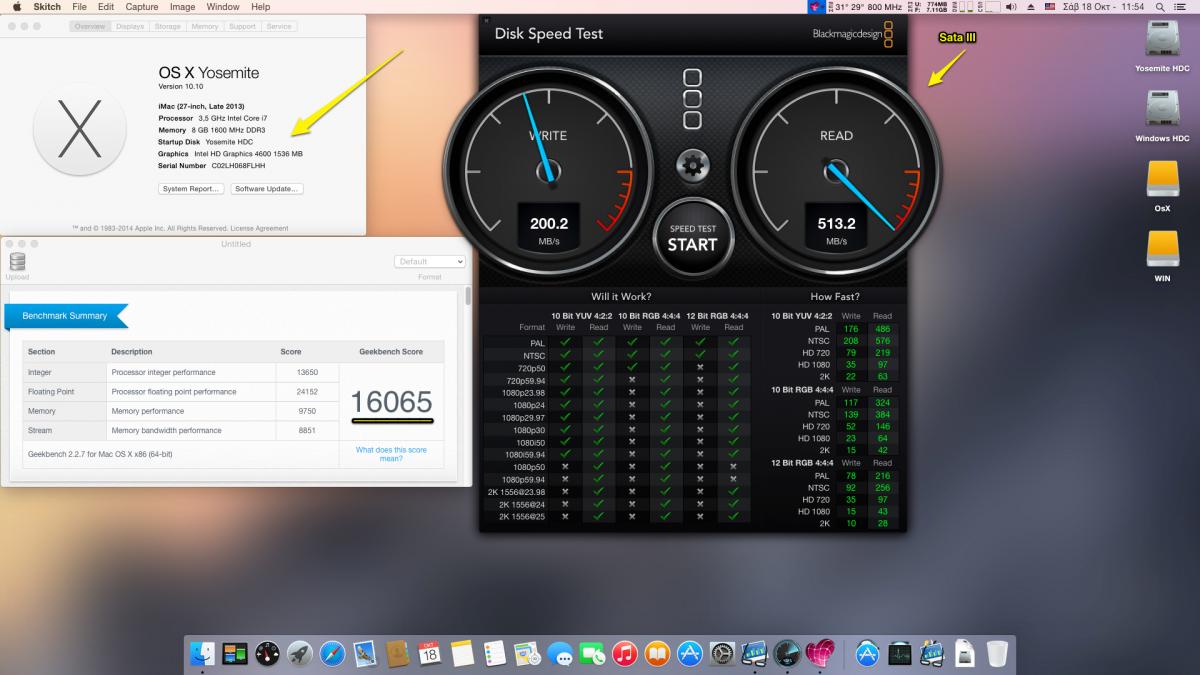The image size is (1200, 675).
Task: Switch to the Storage tab
Action: pyautogui.click(x=167, y=26)
